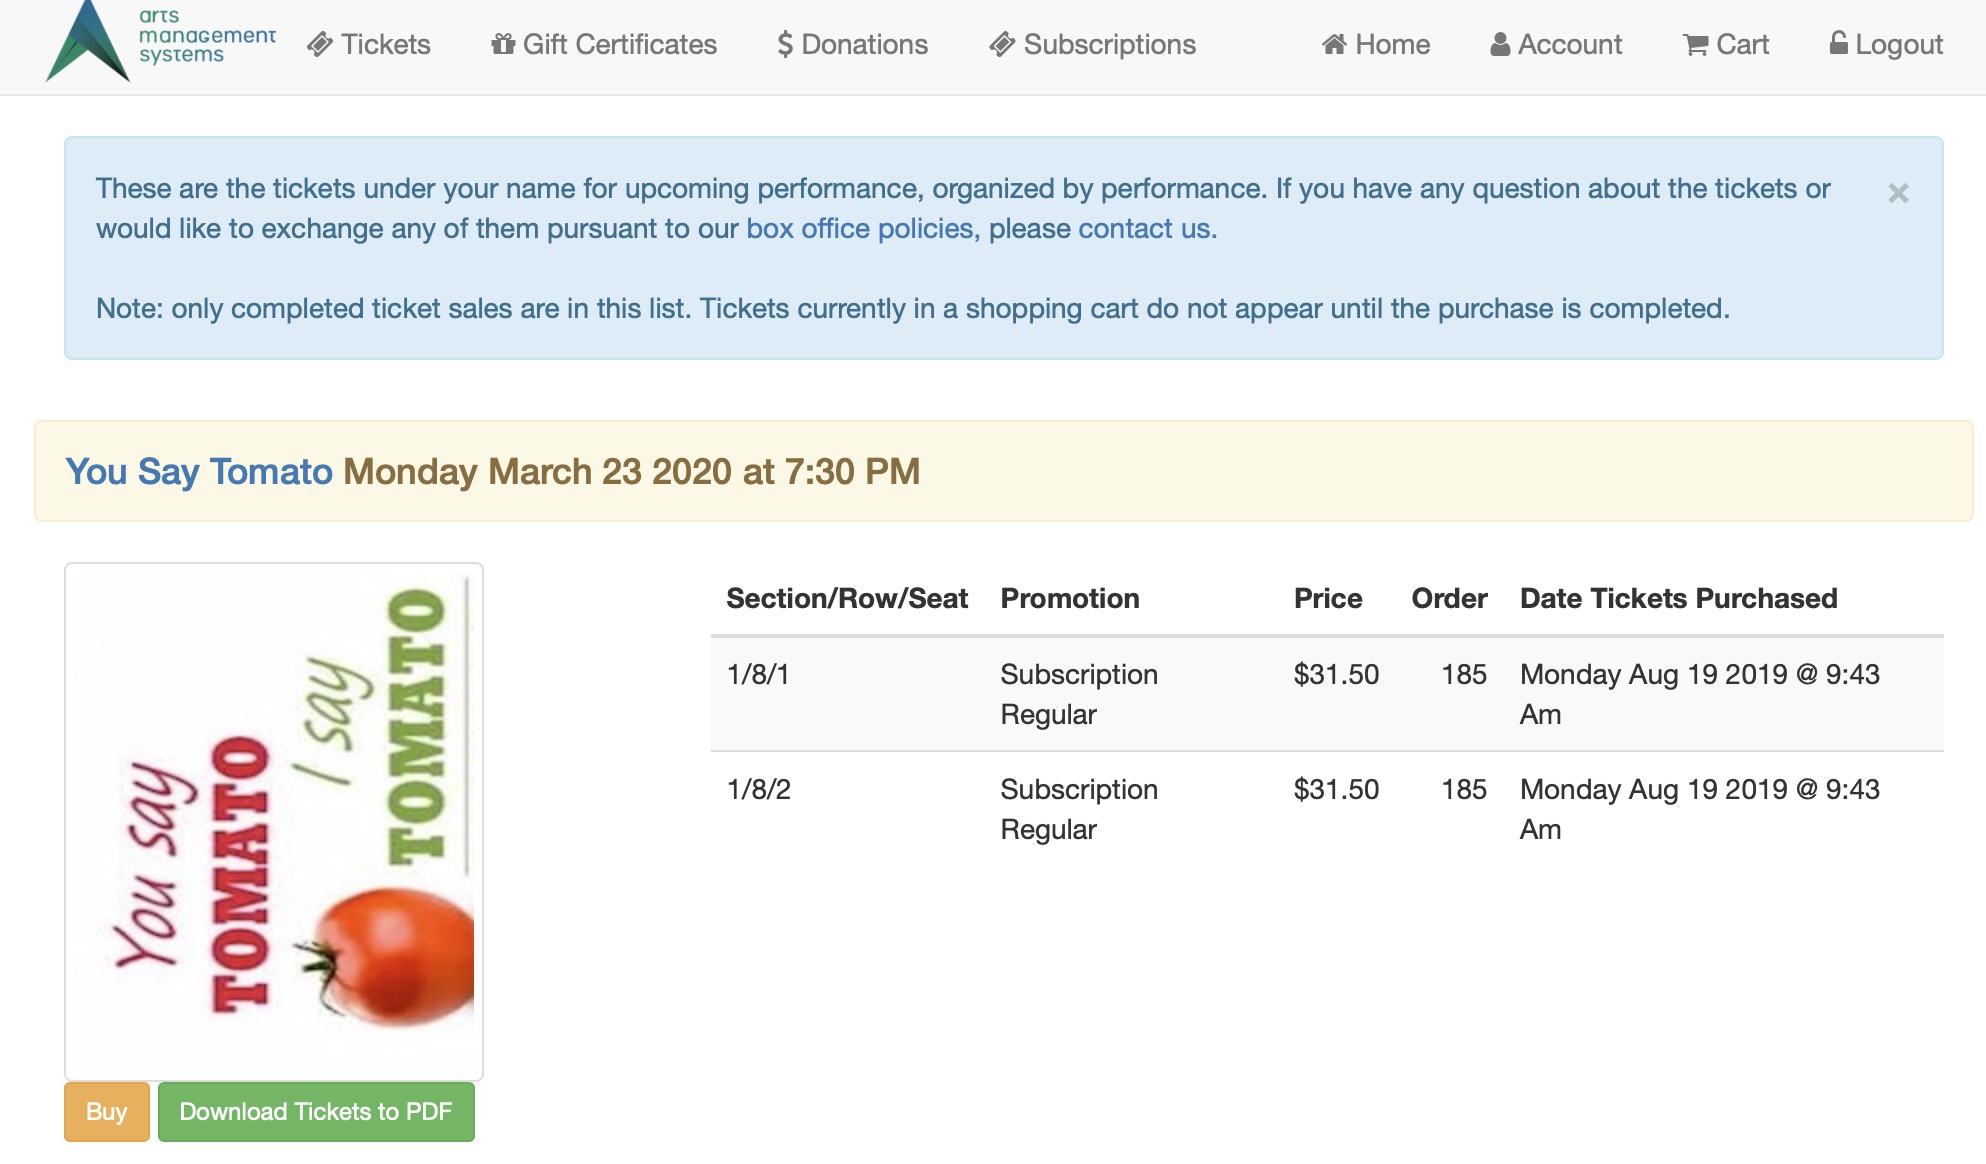
Task: Click the Arts Management Systems logo
Action: tap(160, 41)
